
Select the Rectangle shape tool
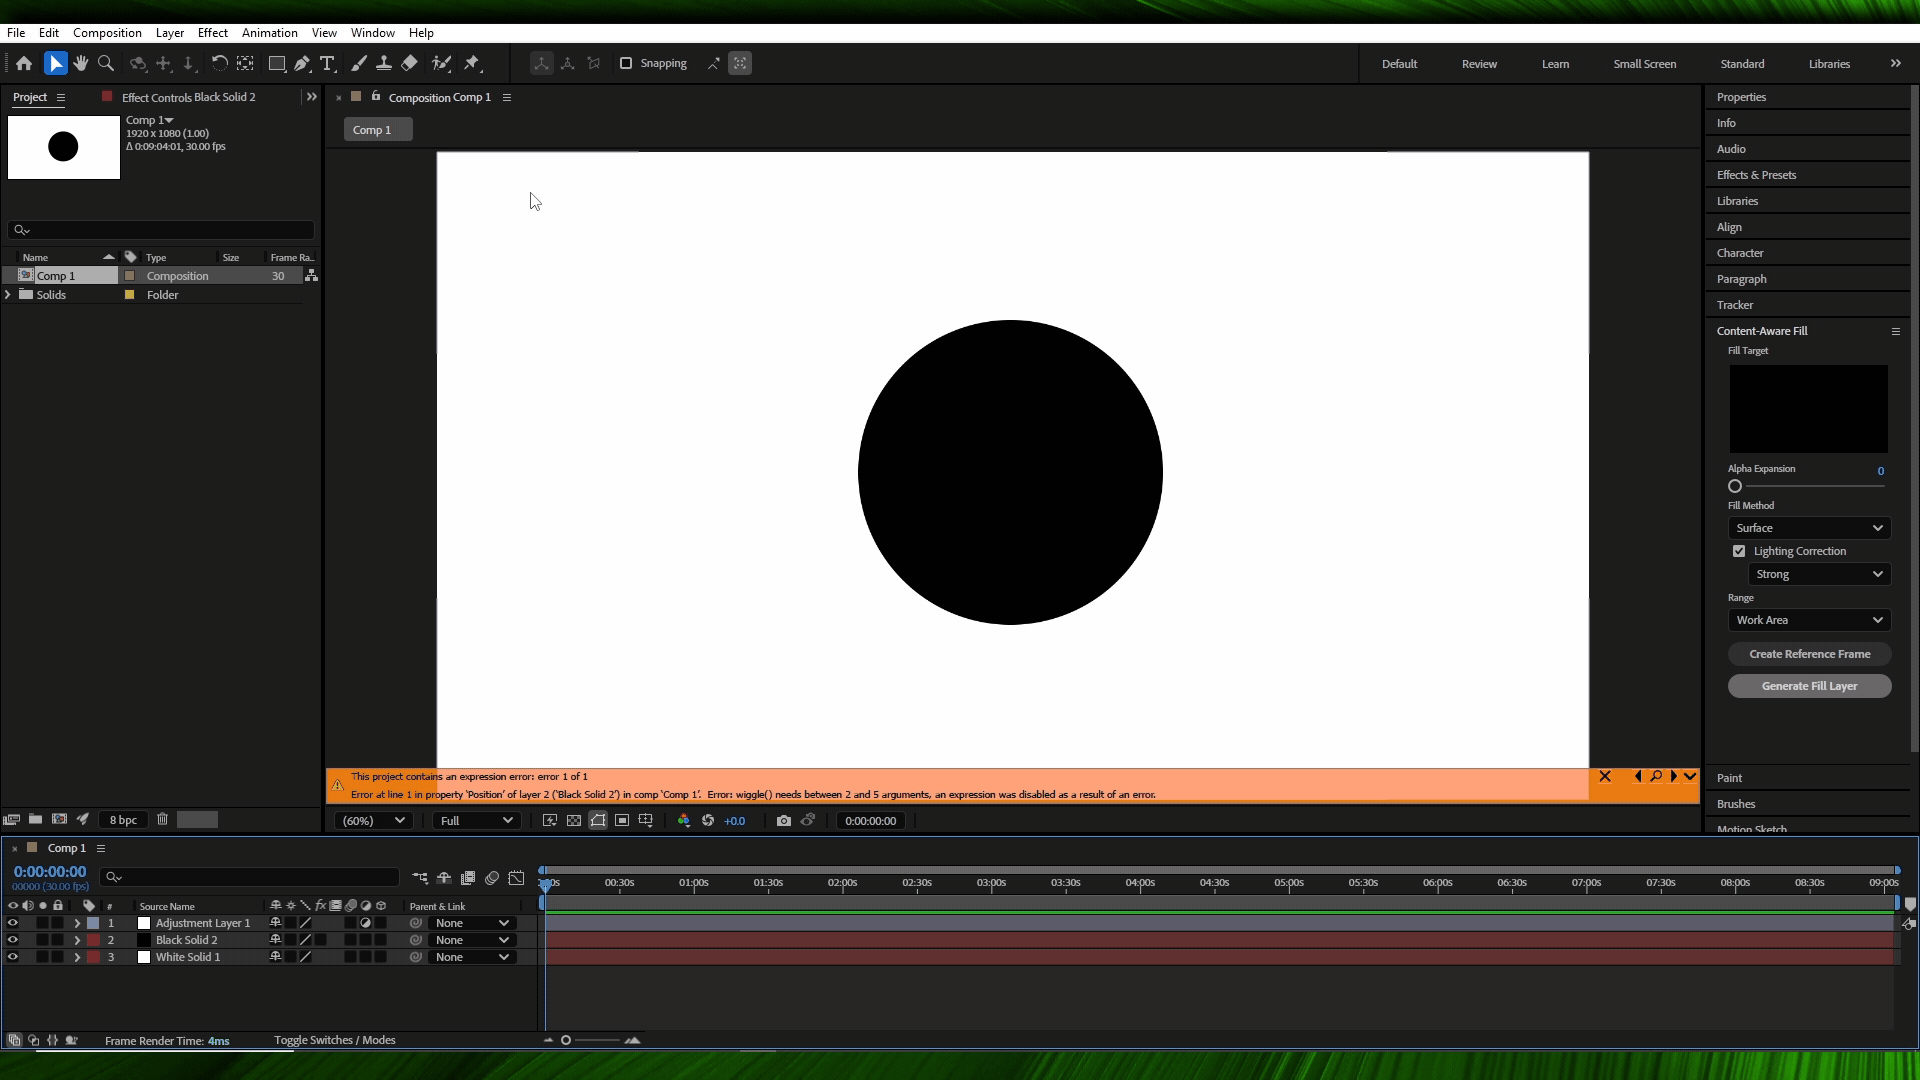tap(277, 63)
